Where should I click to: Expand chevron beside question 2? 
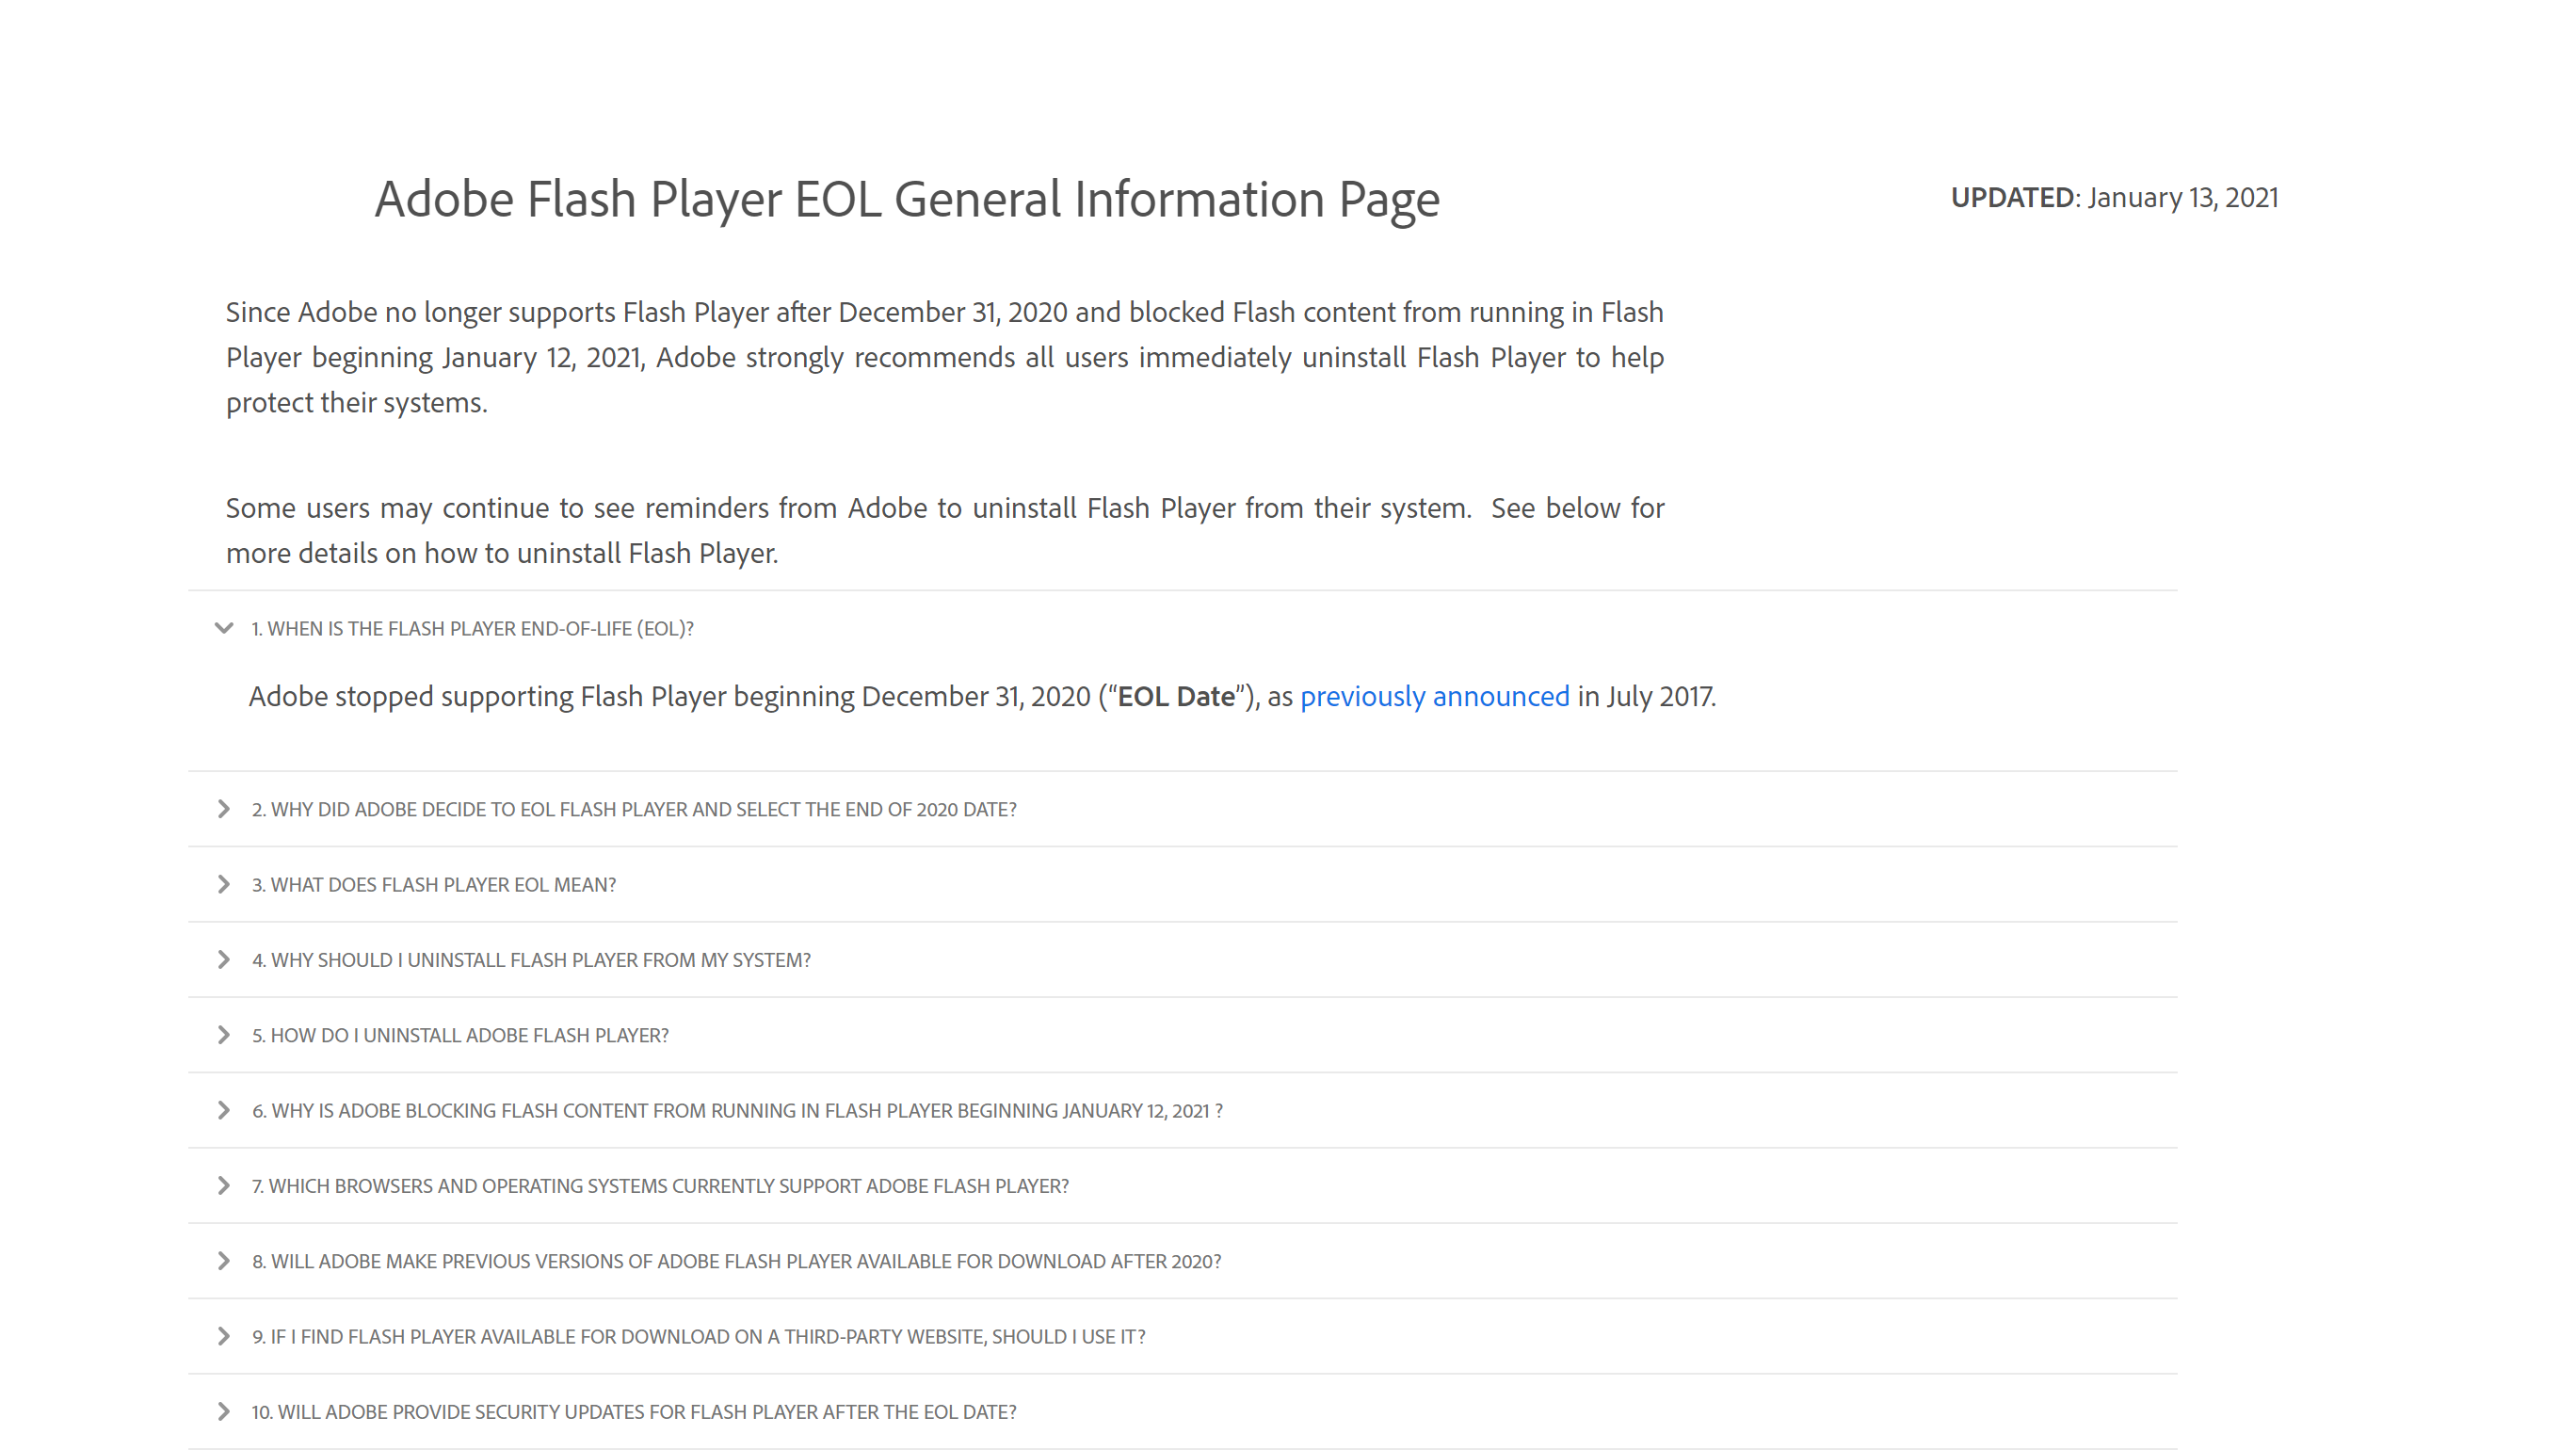tap(224, 809)
